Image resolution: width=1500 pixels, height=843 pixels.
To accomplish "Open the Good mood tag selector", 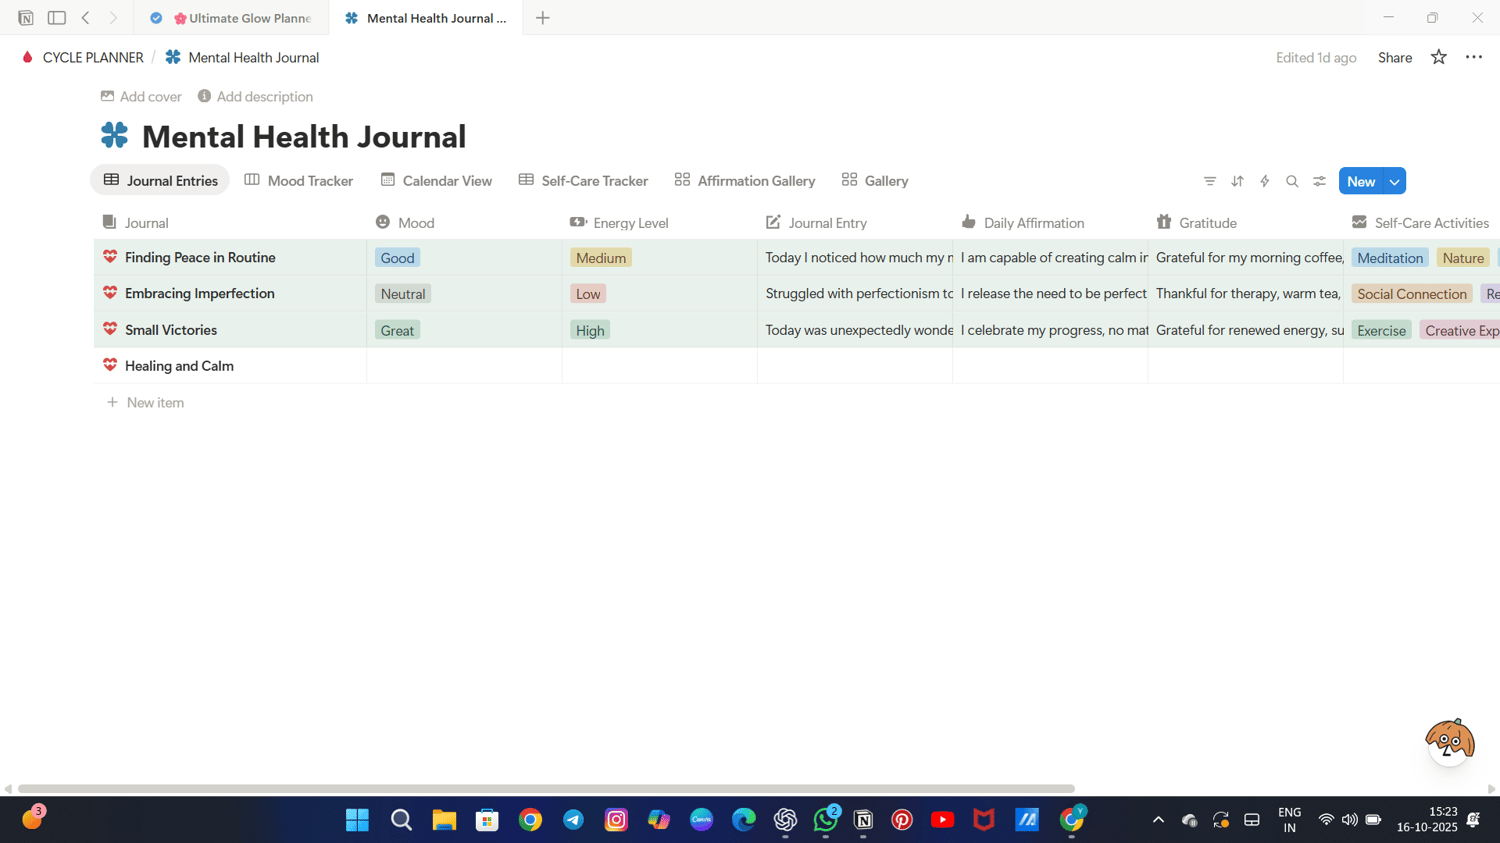I will tap(397, 258).
